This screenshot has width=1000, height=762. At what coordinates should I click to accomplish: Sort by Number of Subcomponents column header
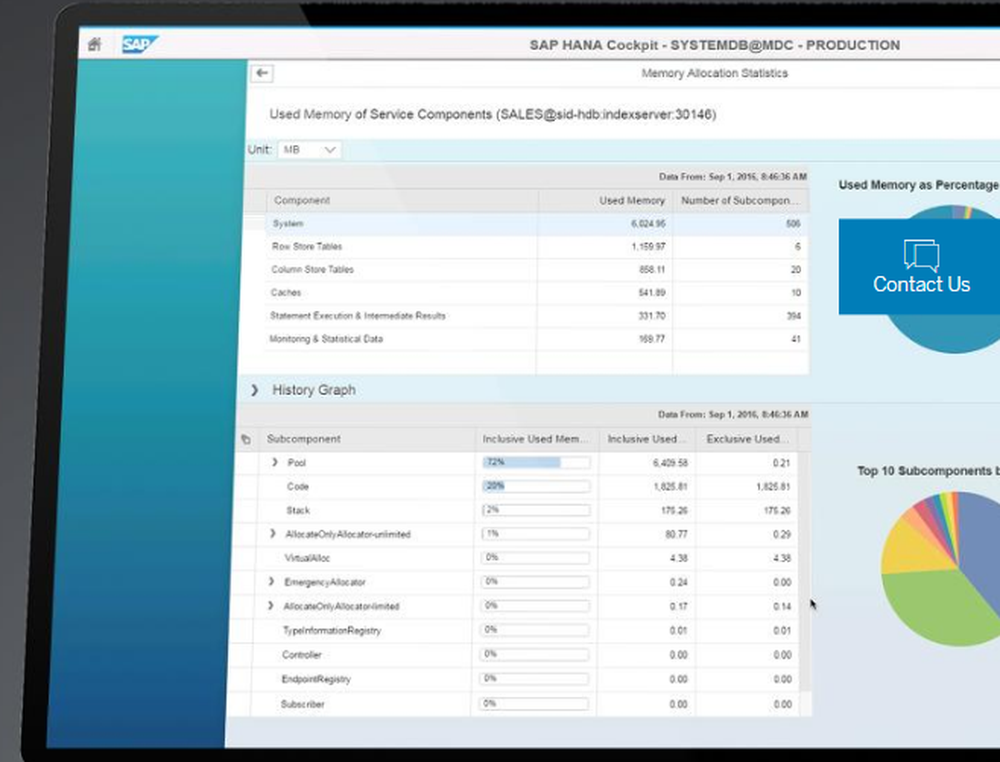pyautogui.click(x=740, y=200)
